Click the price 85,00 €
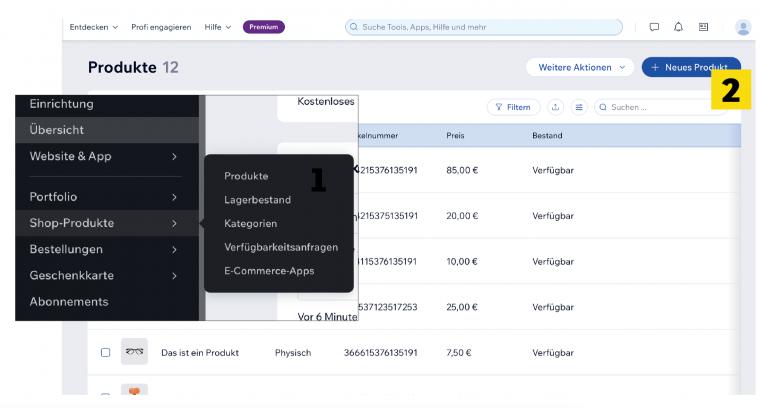Image resolution: width=770 pixels, height=408 pixels. click(462, 170)
